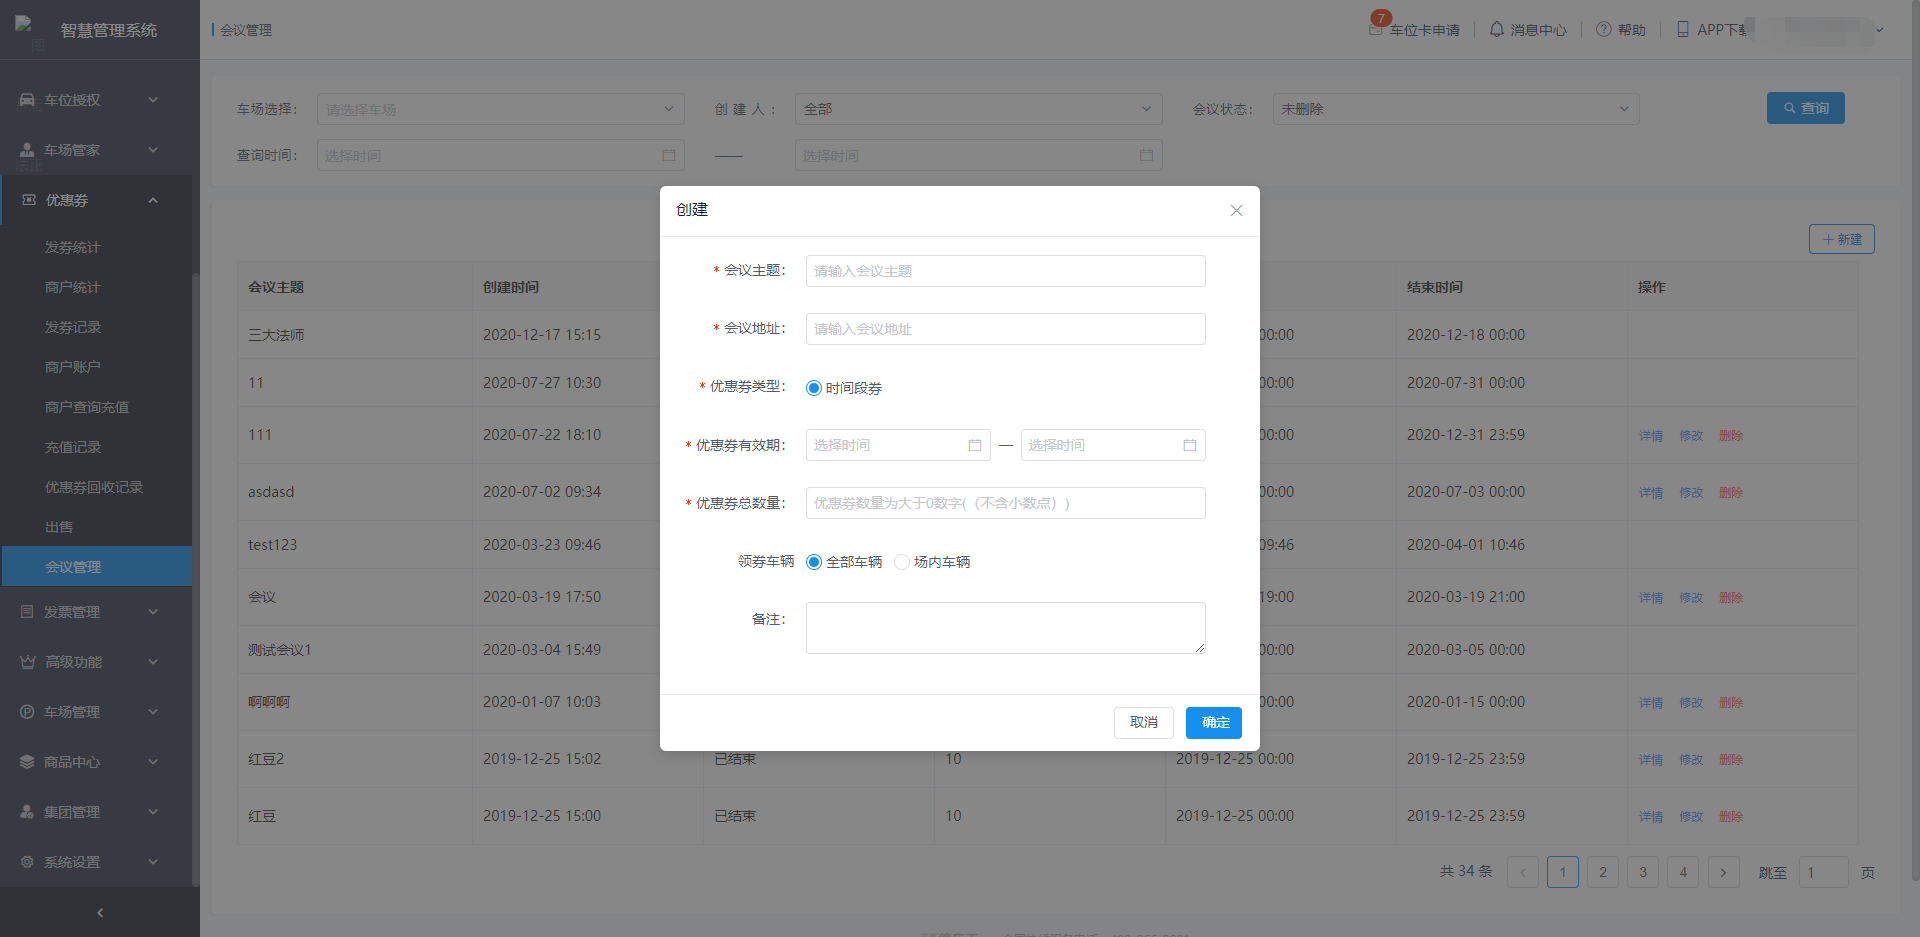Viewport: 1920px width, 937px height.
Task: Click the 车场管理 parking icon in the sidebar
Action: click(x=27, y=712)
